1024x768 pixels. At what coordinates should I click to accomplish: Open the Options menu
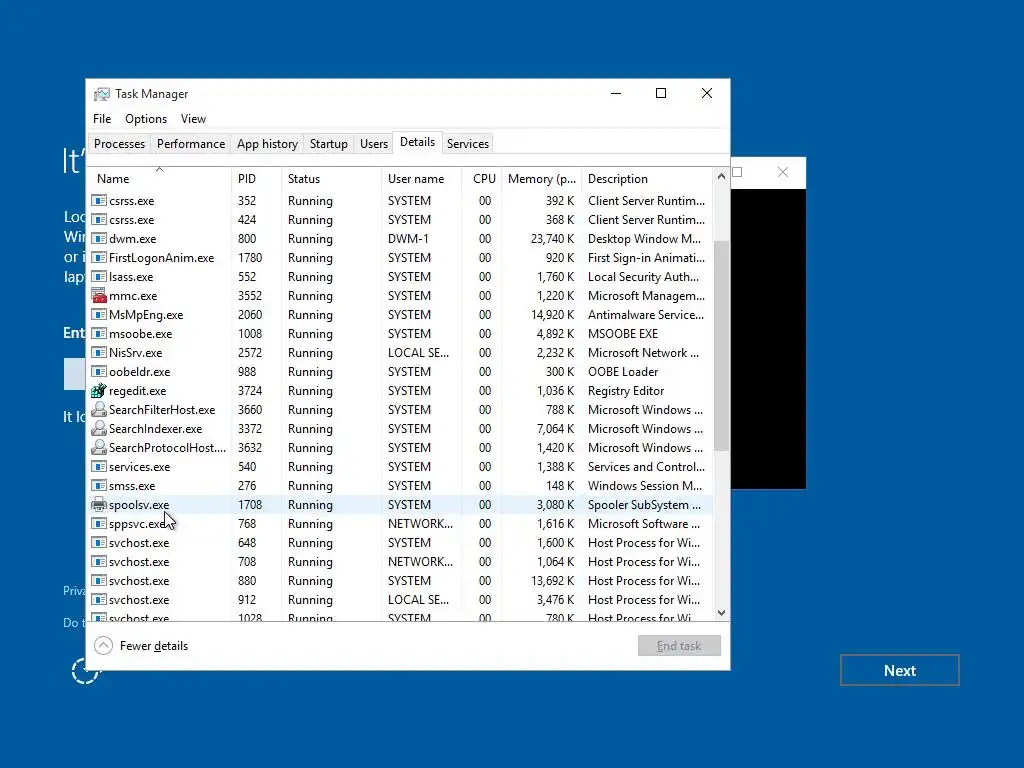pos(146,119)
